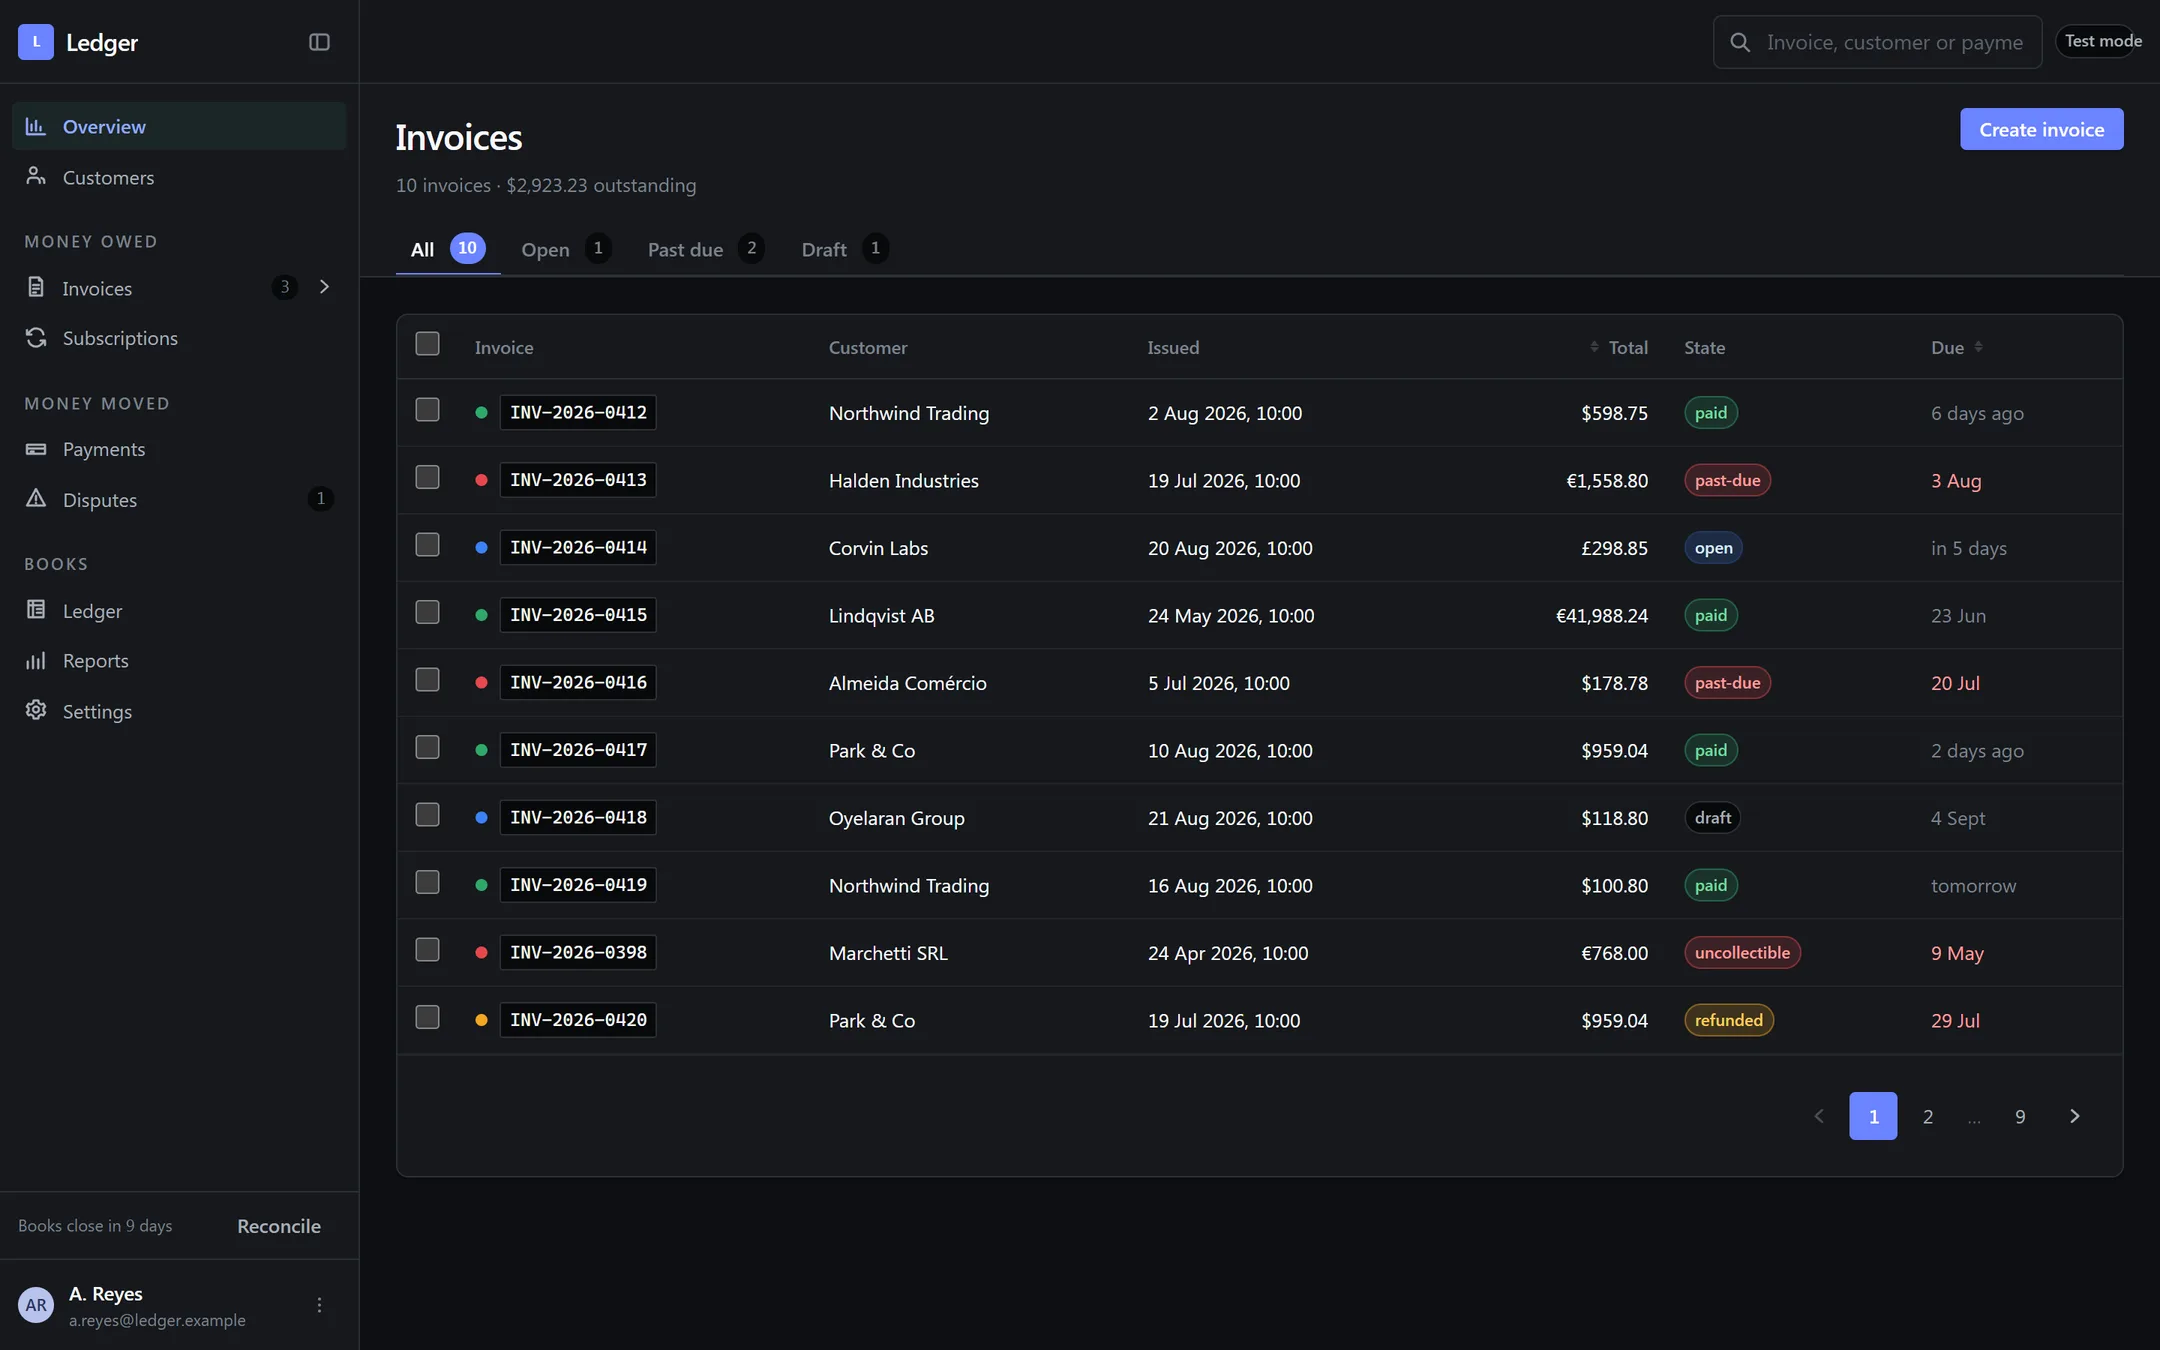Select the checkbox for INV-2026-0413
Screen dimensions: 2160x1350
tap(427, 477)
